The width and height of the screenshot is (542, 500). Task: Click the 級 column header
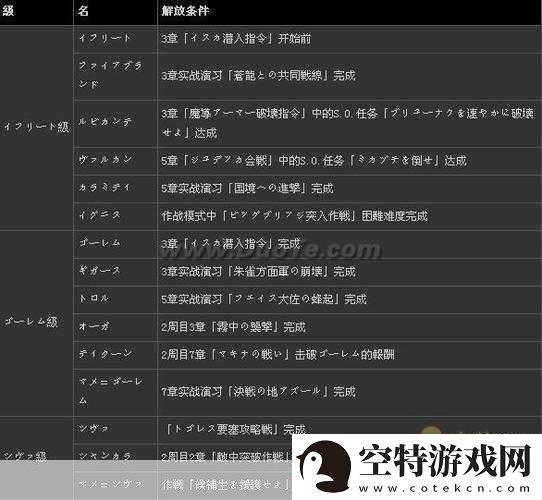coord(8,11)
